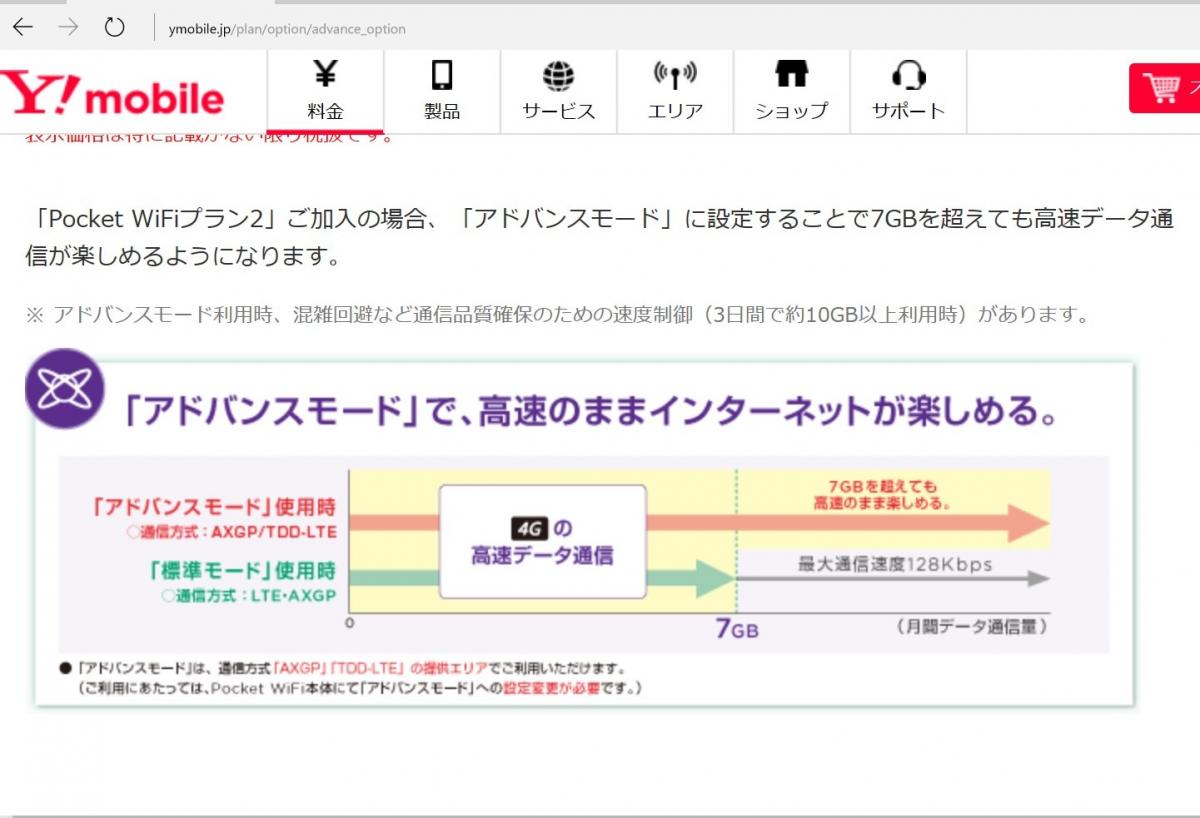Image resolution: width=1200 pixels, height=818 pixels.
Task: Click the red 「アドバンスモード」使用時 label
Action: [215, 506]
